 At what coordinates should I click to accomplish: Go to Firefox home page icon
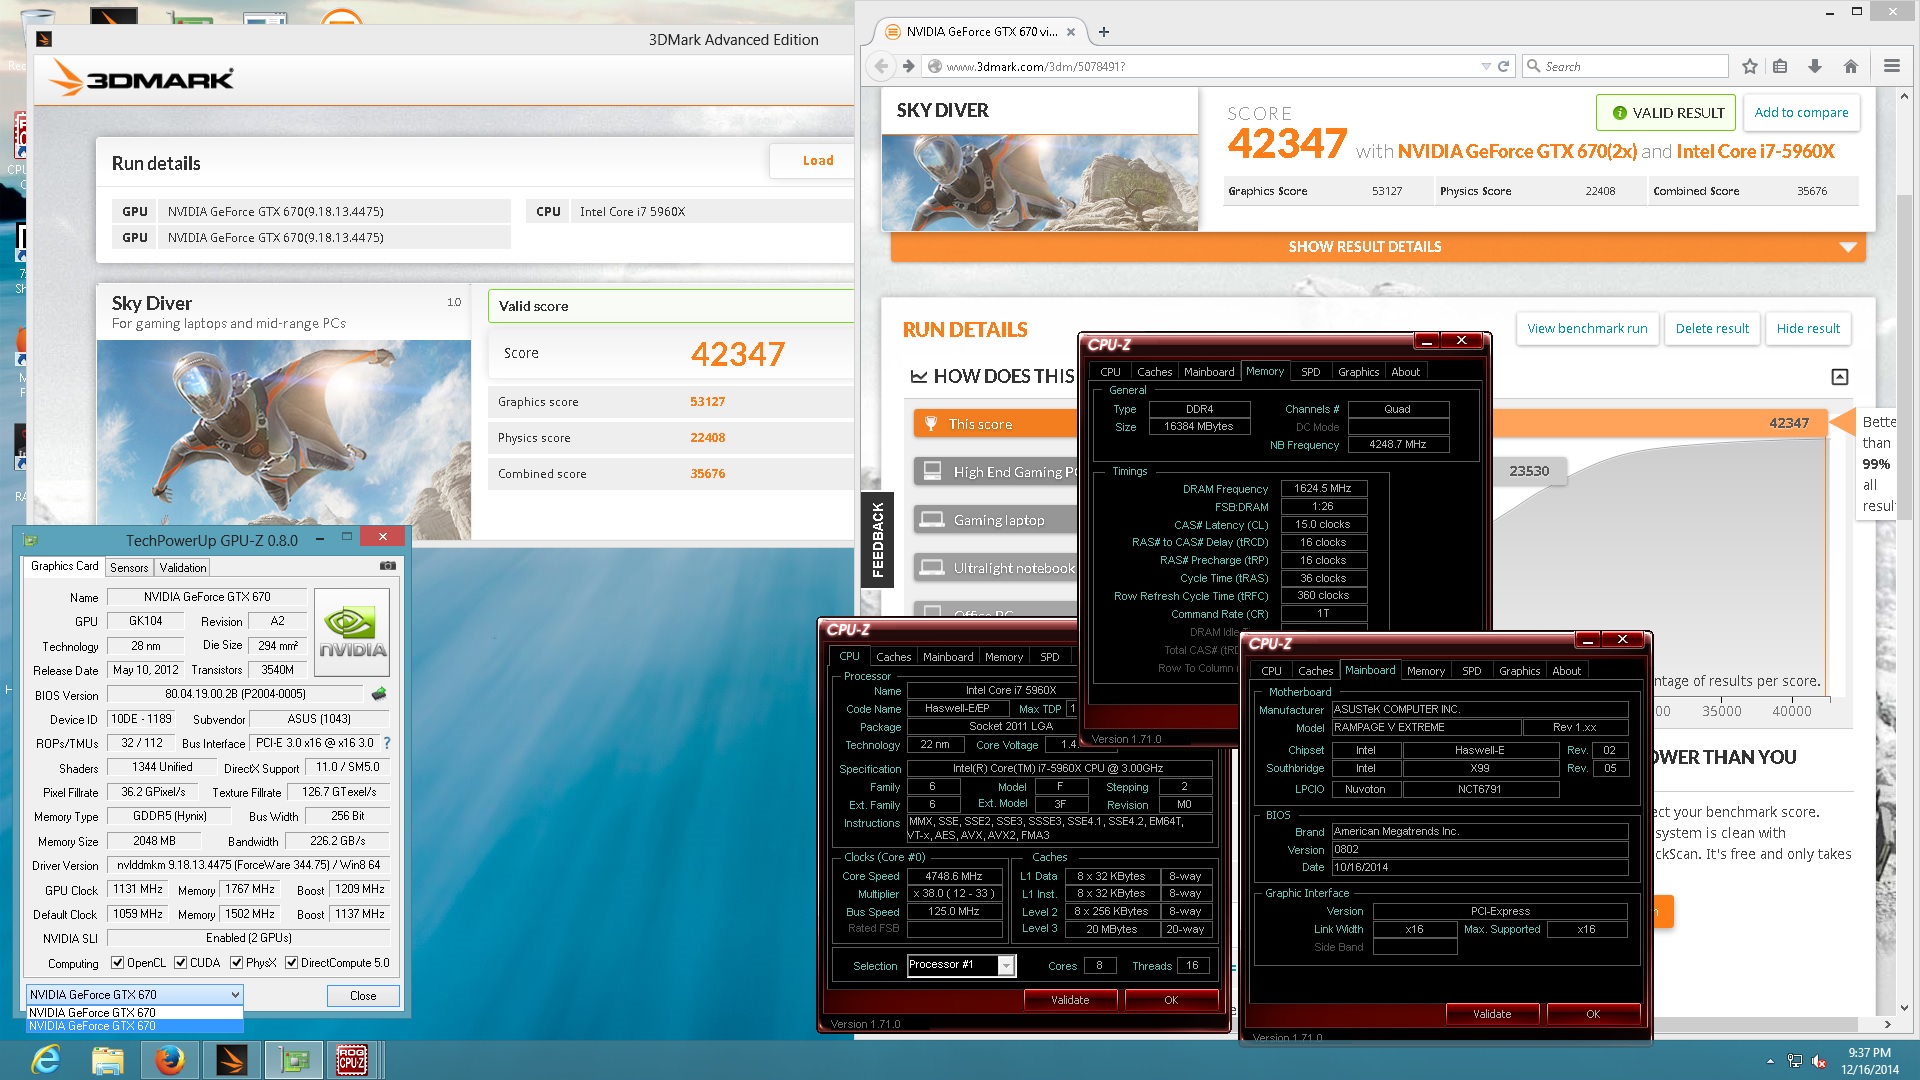pyautogui.click(x=1850, y=66)
